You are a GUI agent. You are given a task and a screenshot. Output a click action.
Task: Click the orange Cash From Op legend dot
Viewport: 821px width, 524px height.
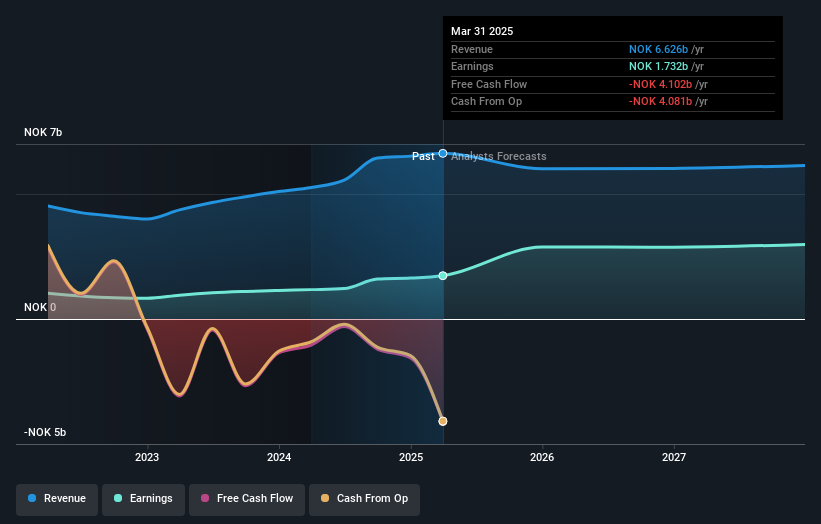pos(325,498)
